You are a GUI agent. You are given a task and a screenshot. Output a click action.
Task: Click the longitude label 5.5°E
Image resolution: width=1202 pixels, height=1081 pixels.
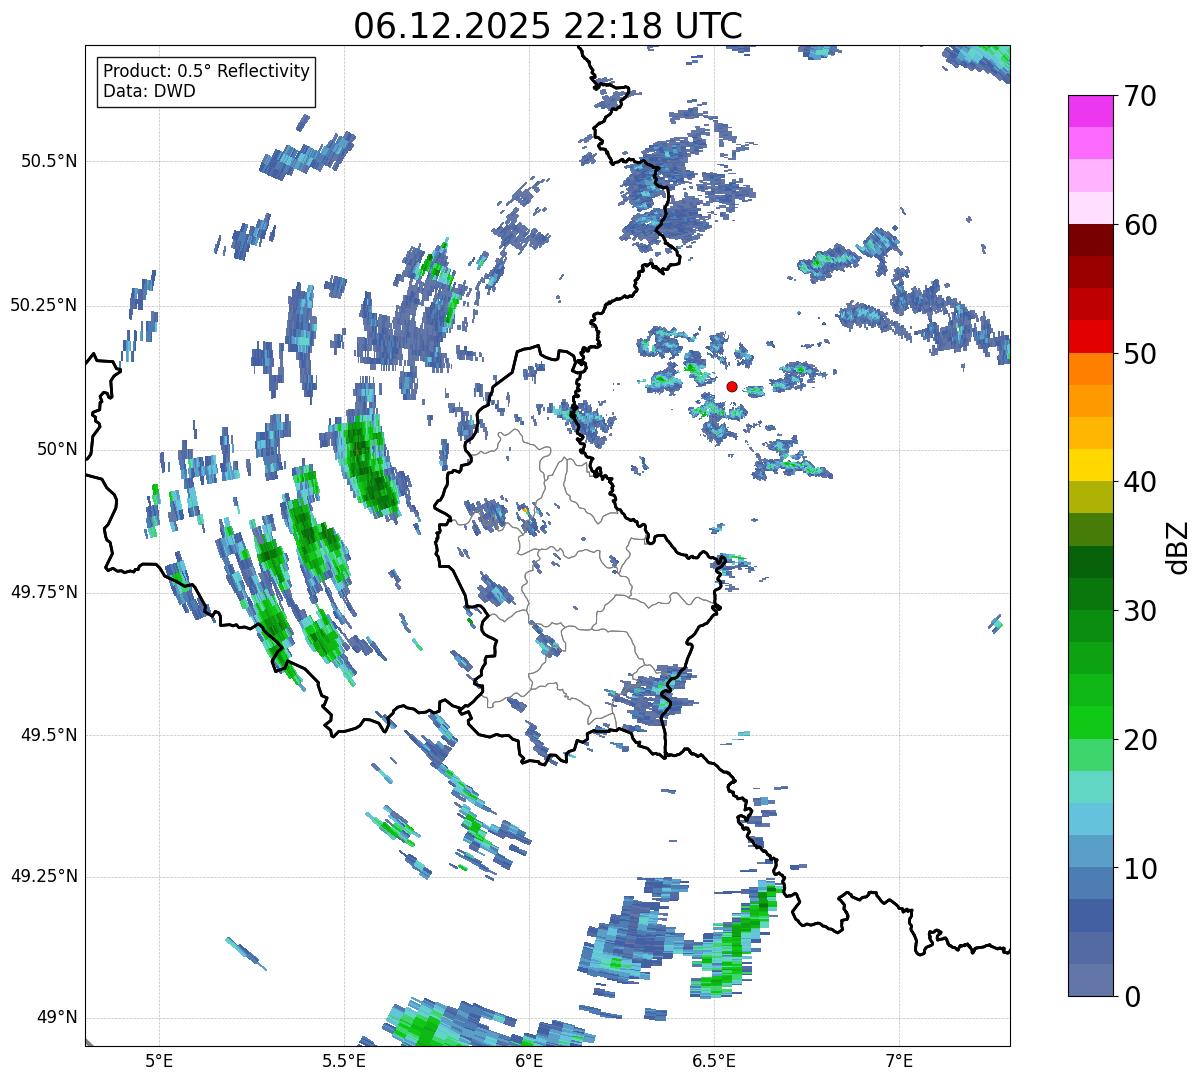click(x=344, y=1060)
